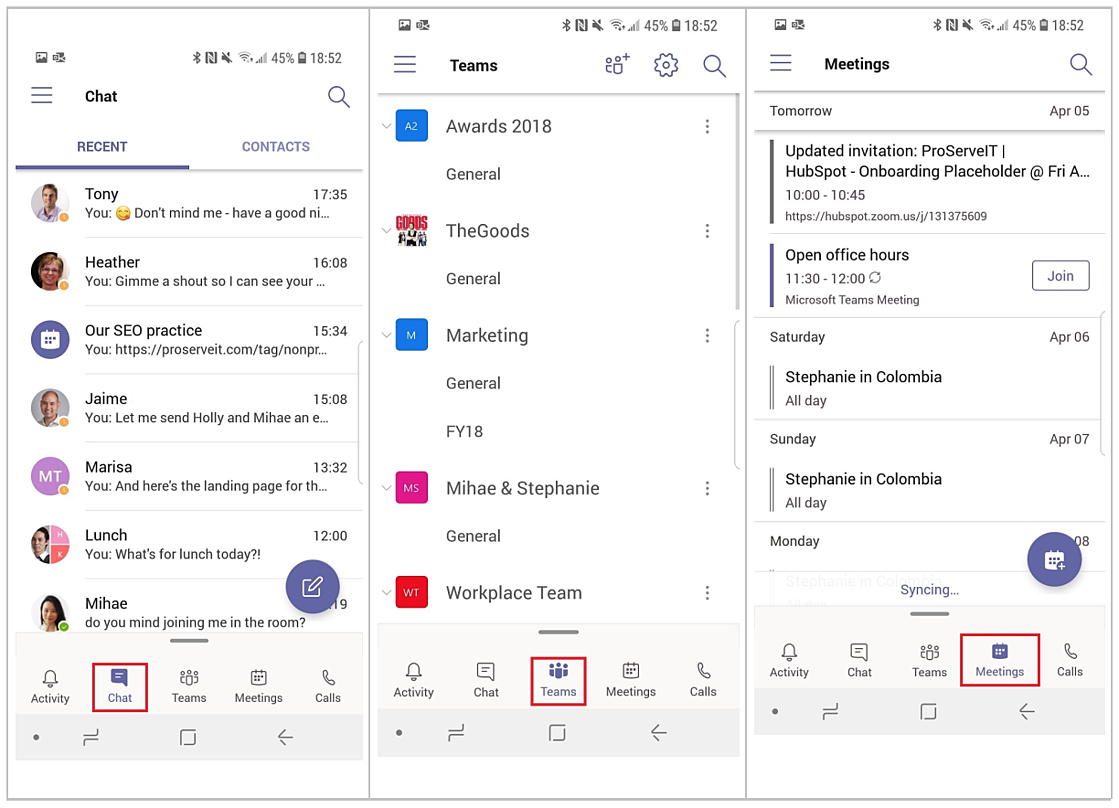Select highlighted Chat tab in Chat screen
This screenshot has width=1119, height=808.
[120, 687]
